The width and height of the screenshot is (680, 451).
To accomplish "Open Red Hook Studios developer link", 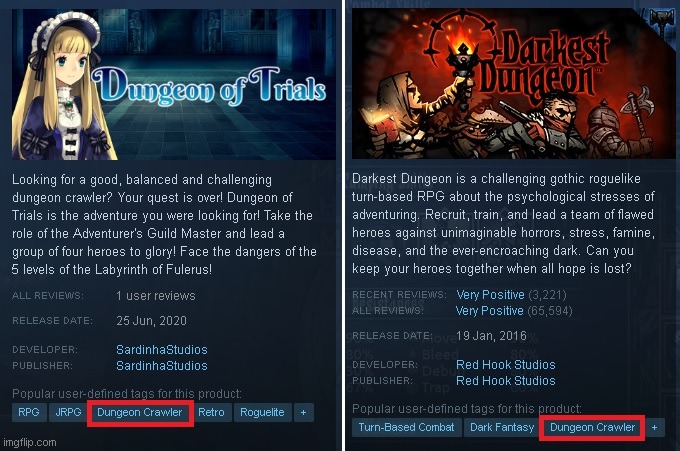I will (x=506, y=365).
